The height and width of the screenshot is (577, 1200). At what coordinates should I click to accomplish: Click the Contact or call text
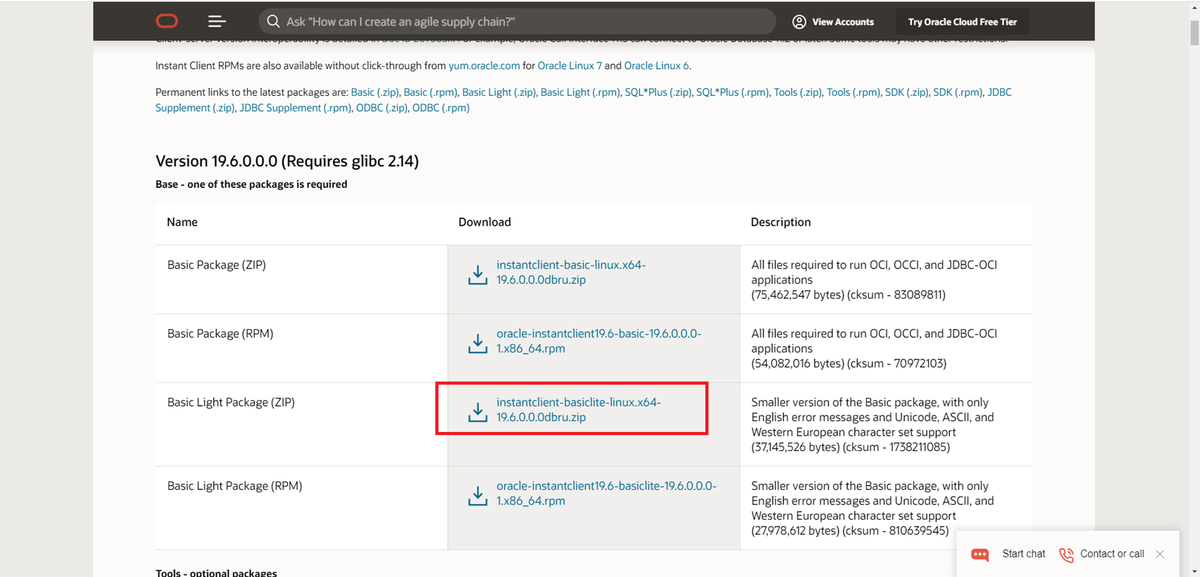pos(1112,554)
